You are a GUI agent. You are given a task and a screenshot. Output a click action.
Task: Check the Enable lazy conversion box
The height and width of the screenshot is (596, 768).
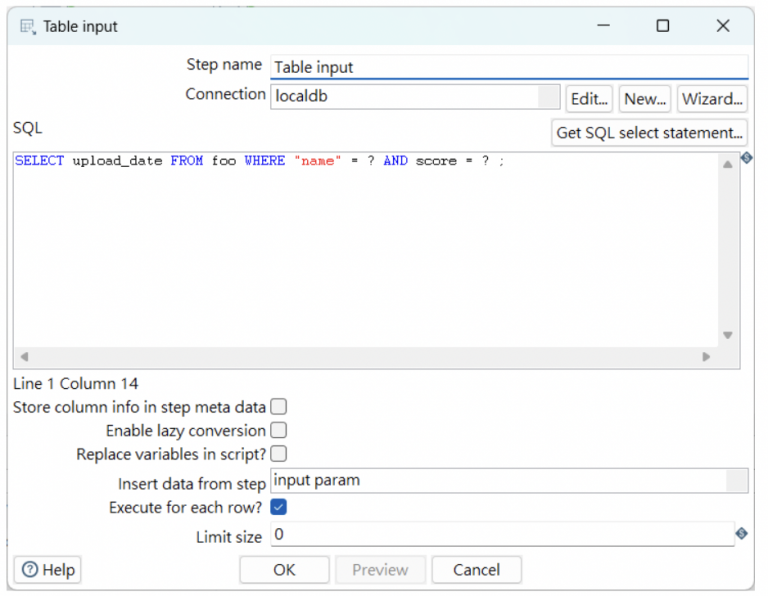click(279, 431)
